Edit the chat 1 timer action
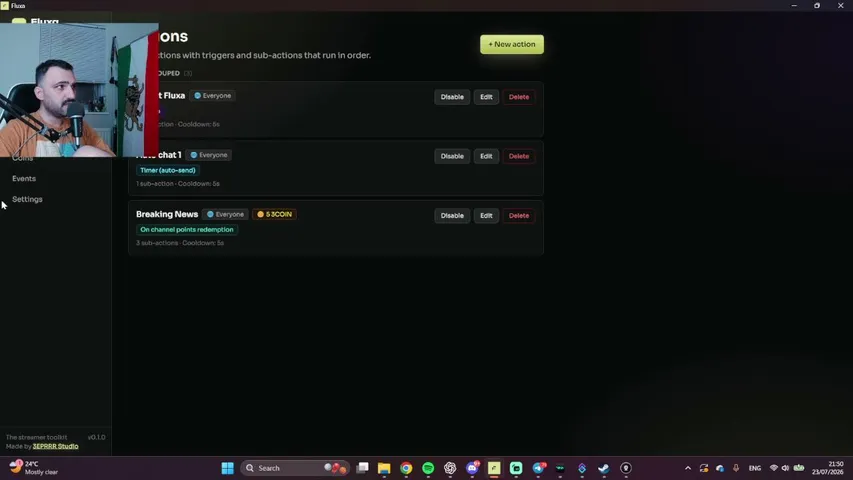The image size is (853, 480). coord(486,156)
